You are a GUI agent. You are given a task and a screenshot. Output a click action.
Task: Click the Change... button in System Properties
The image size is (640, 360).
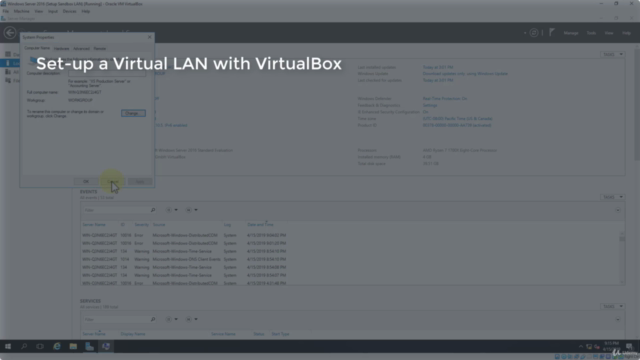[133, 113]
